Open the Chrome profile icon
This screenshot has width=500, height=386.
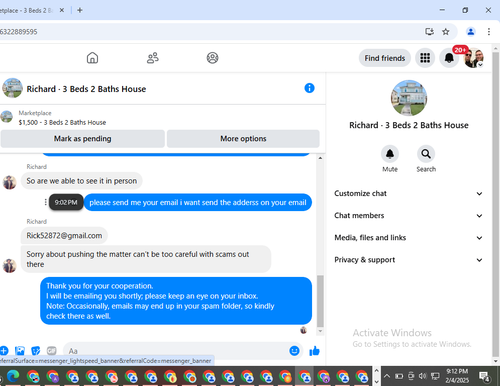471,32
